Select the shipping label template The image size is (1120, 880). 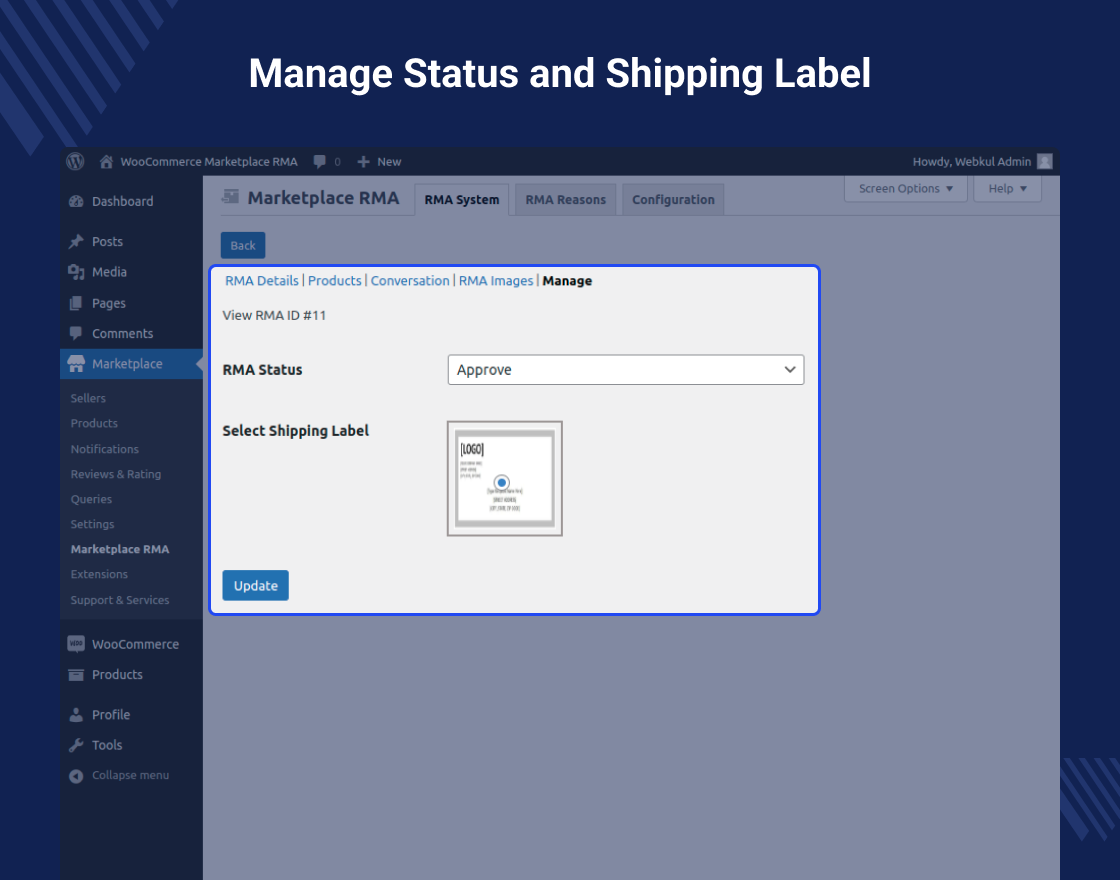tap(504, 478)
